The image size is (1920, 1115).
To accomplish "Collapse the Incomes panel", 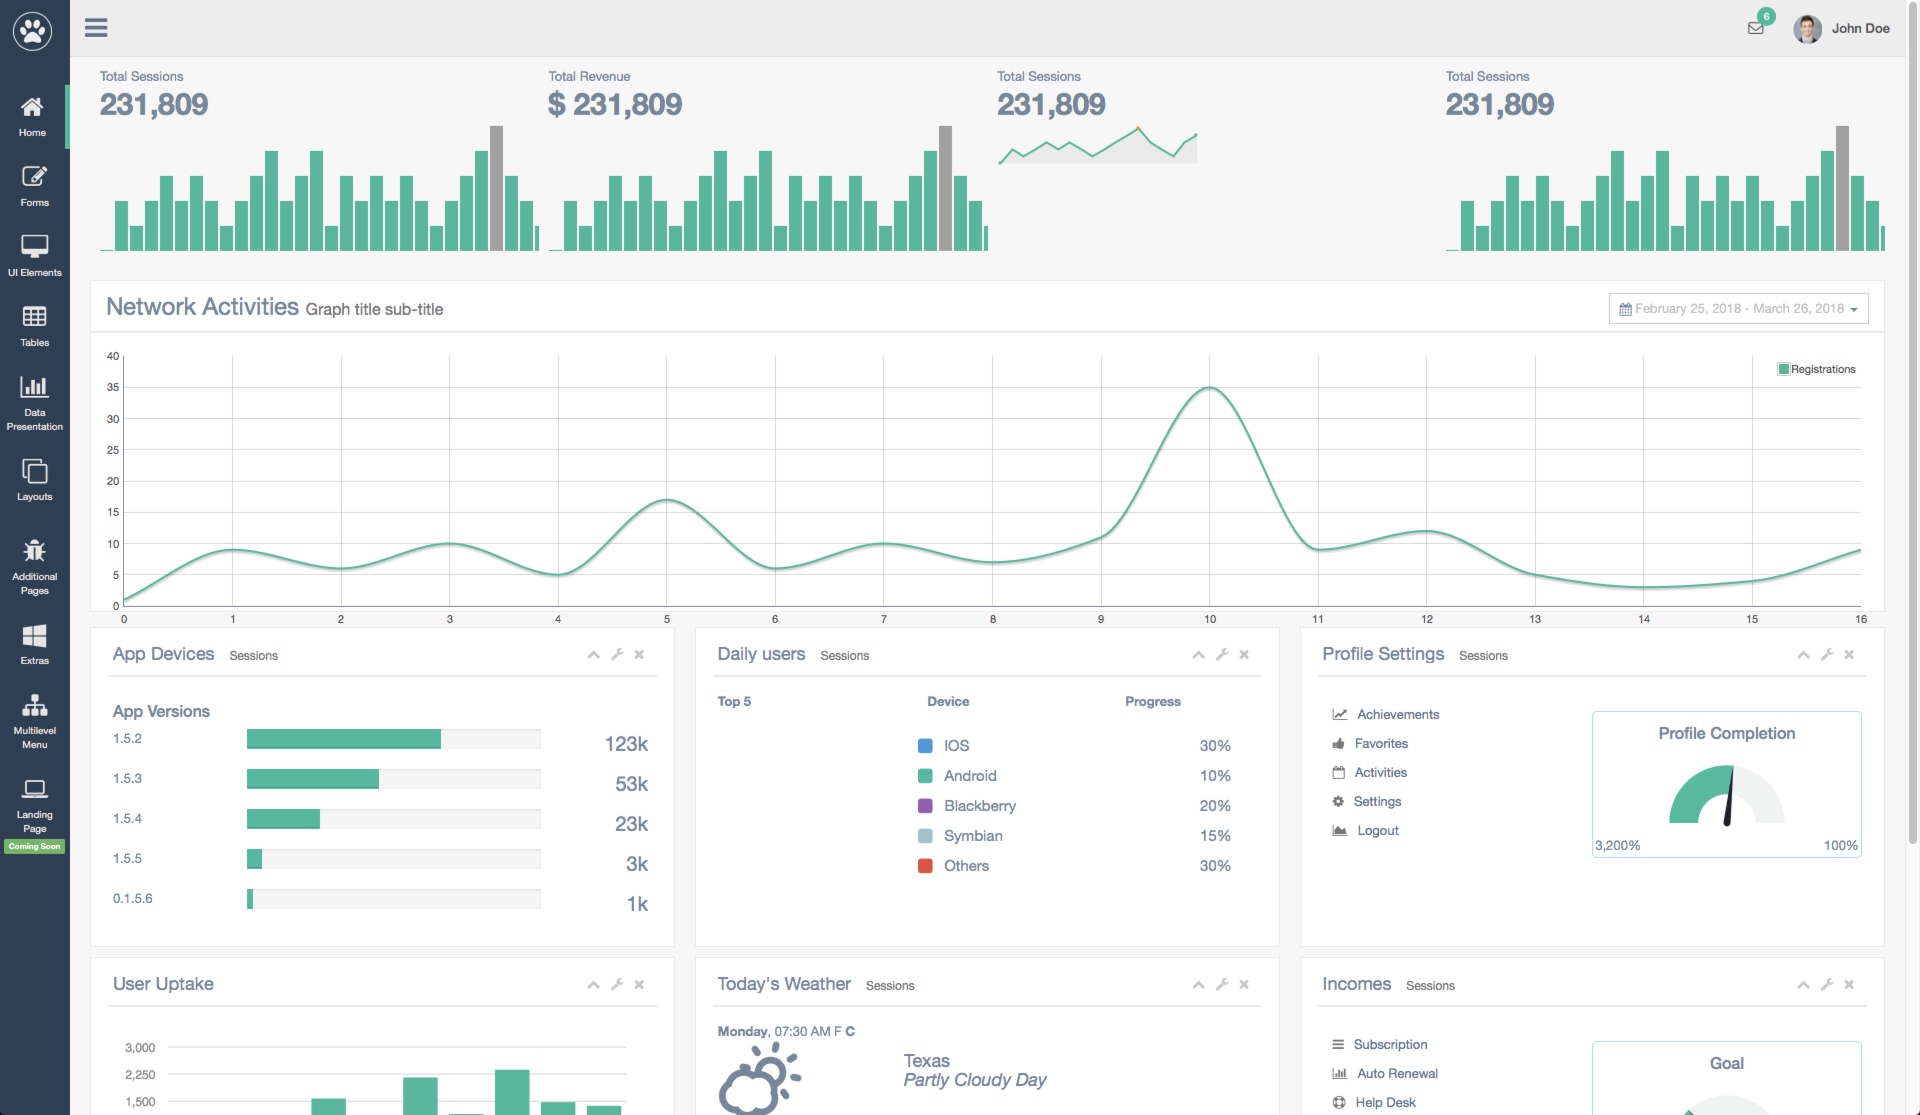I will pyautogui.click(x=1803, y=985).
